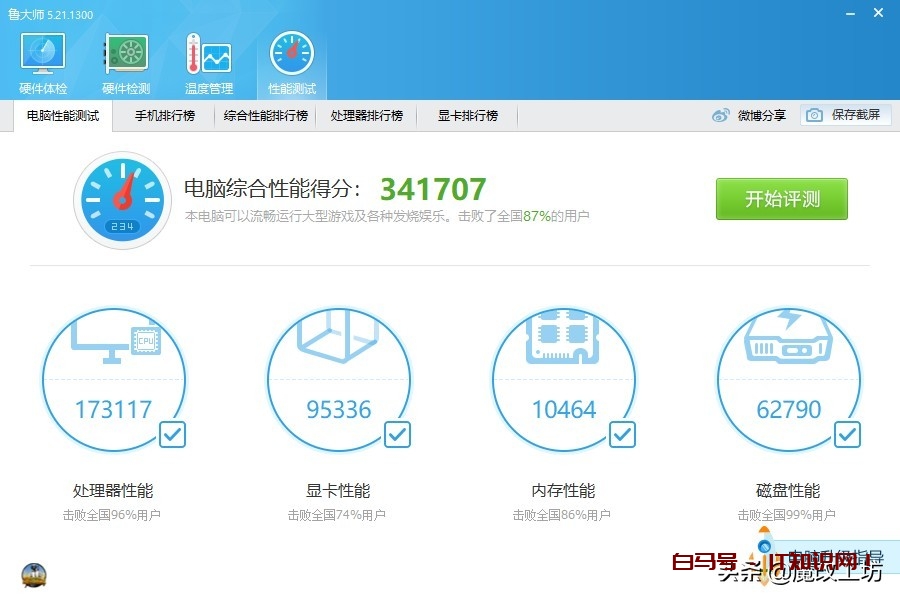This screenshot has width=900, height=600.
Task: Switch to the 手机排行榜 tab
Action: click(x=166, y=116)
